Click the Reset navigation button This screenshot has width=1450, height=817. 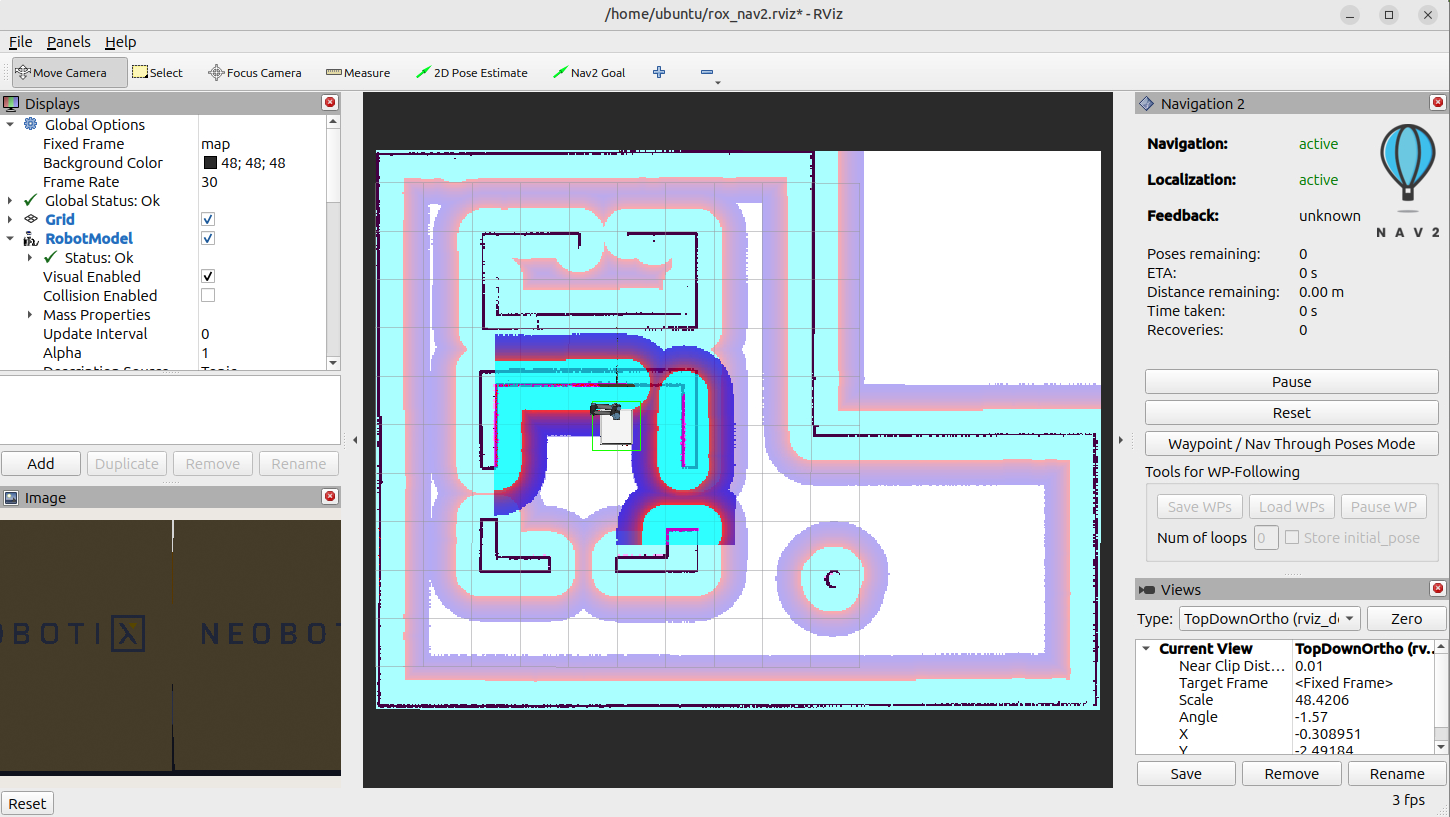coord(1291,412)
